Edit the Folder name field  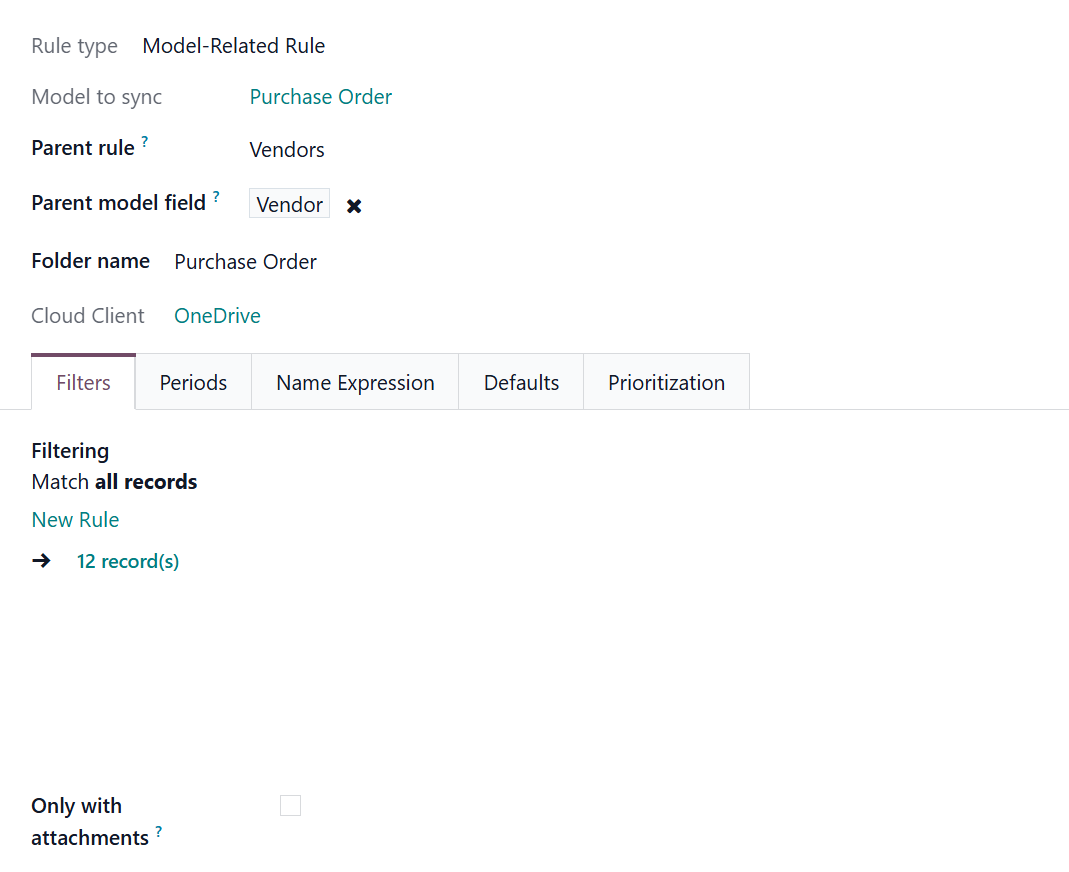(x=246, y=262)
